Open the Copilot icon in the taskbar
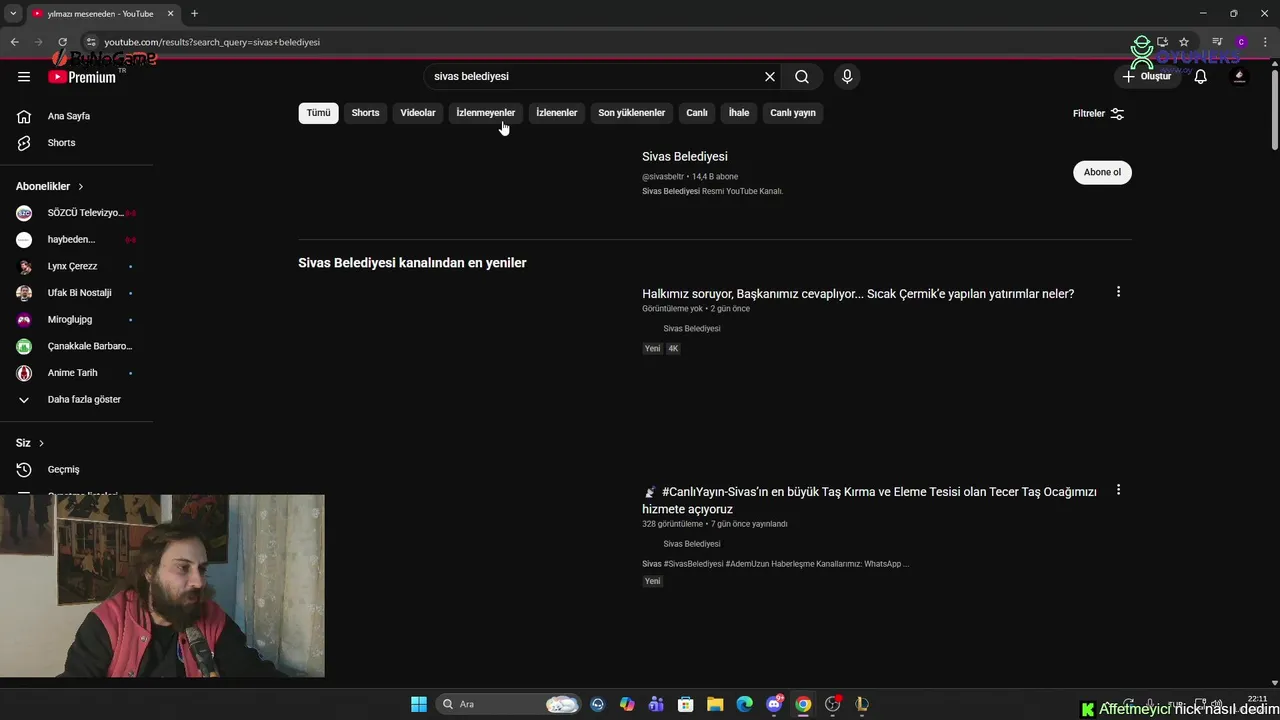The image size is (1280, 720). (x=627, y=704)
